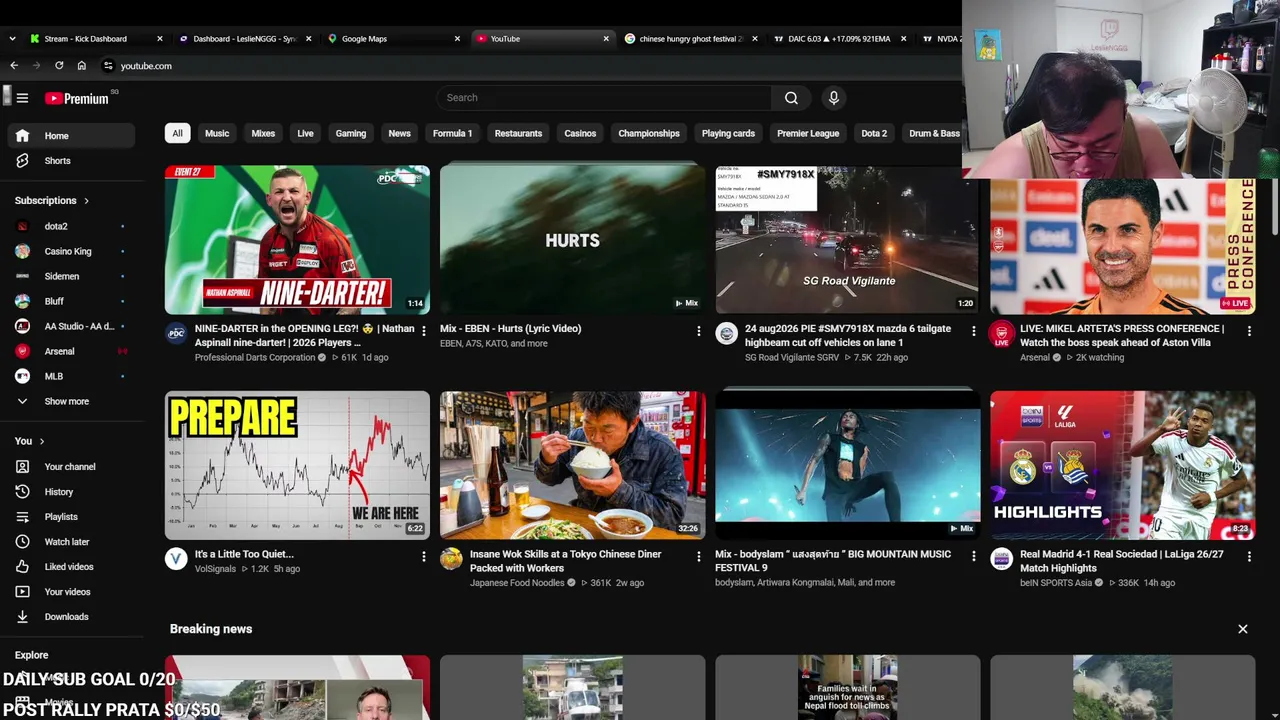Open the NINE-DARTER in the OPENING LEG video title

[x=304, y=335]
